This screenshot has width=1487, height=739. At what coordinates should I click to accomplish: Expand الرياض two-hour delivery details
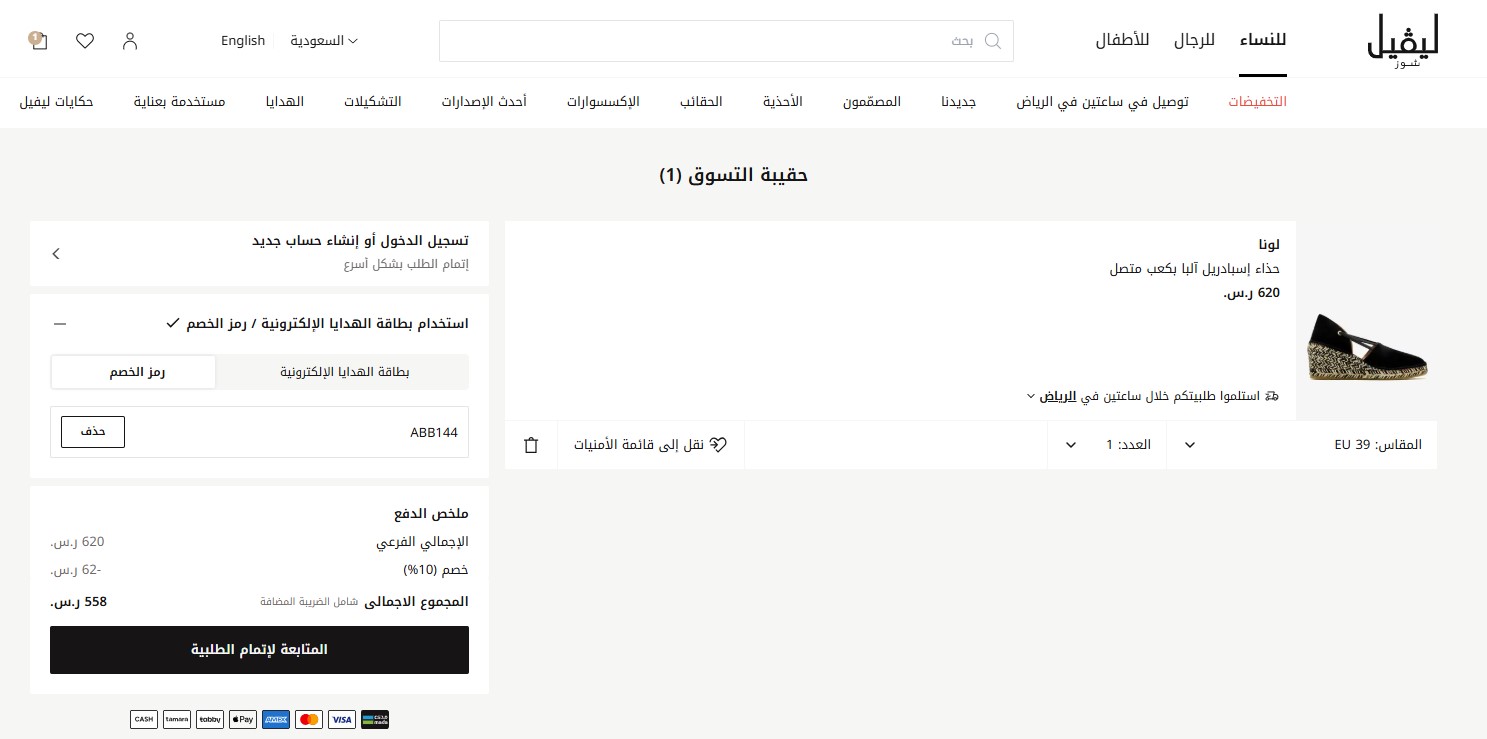(x=1031, y=396)
